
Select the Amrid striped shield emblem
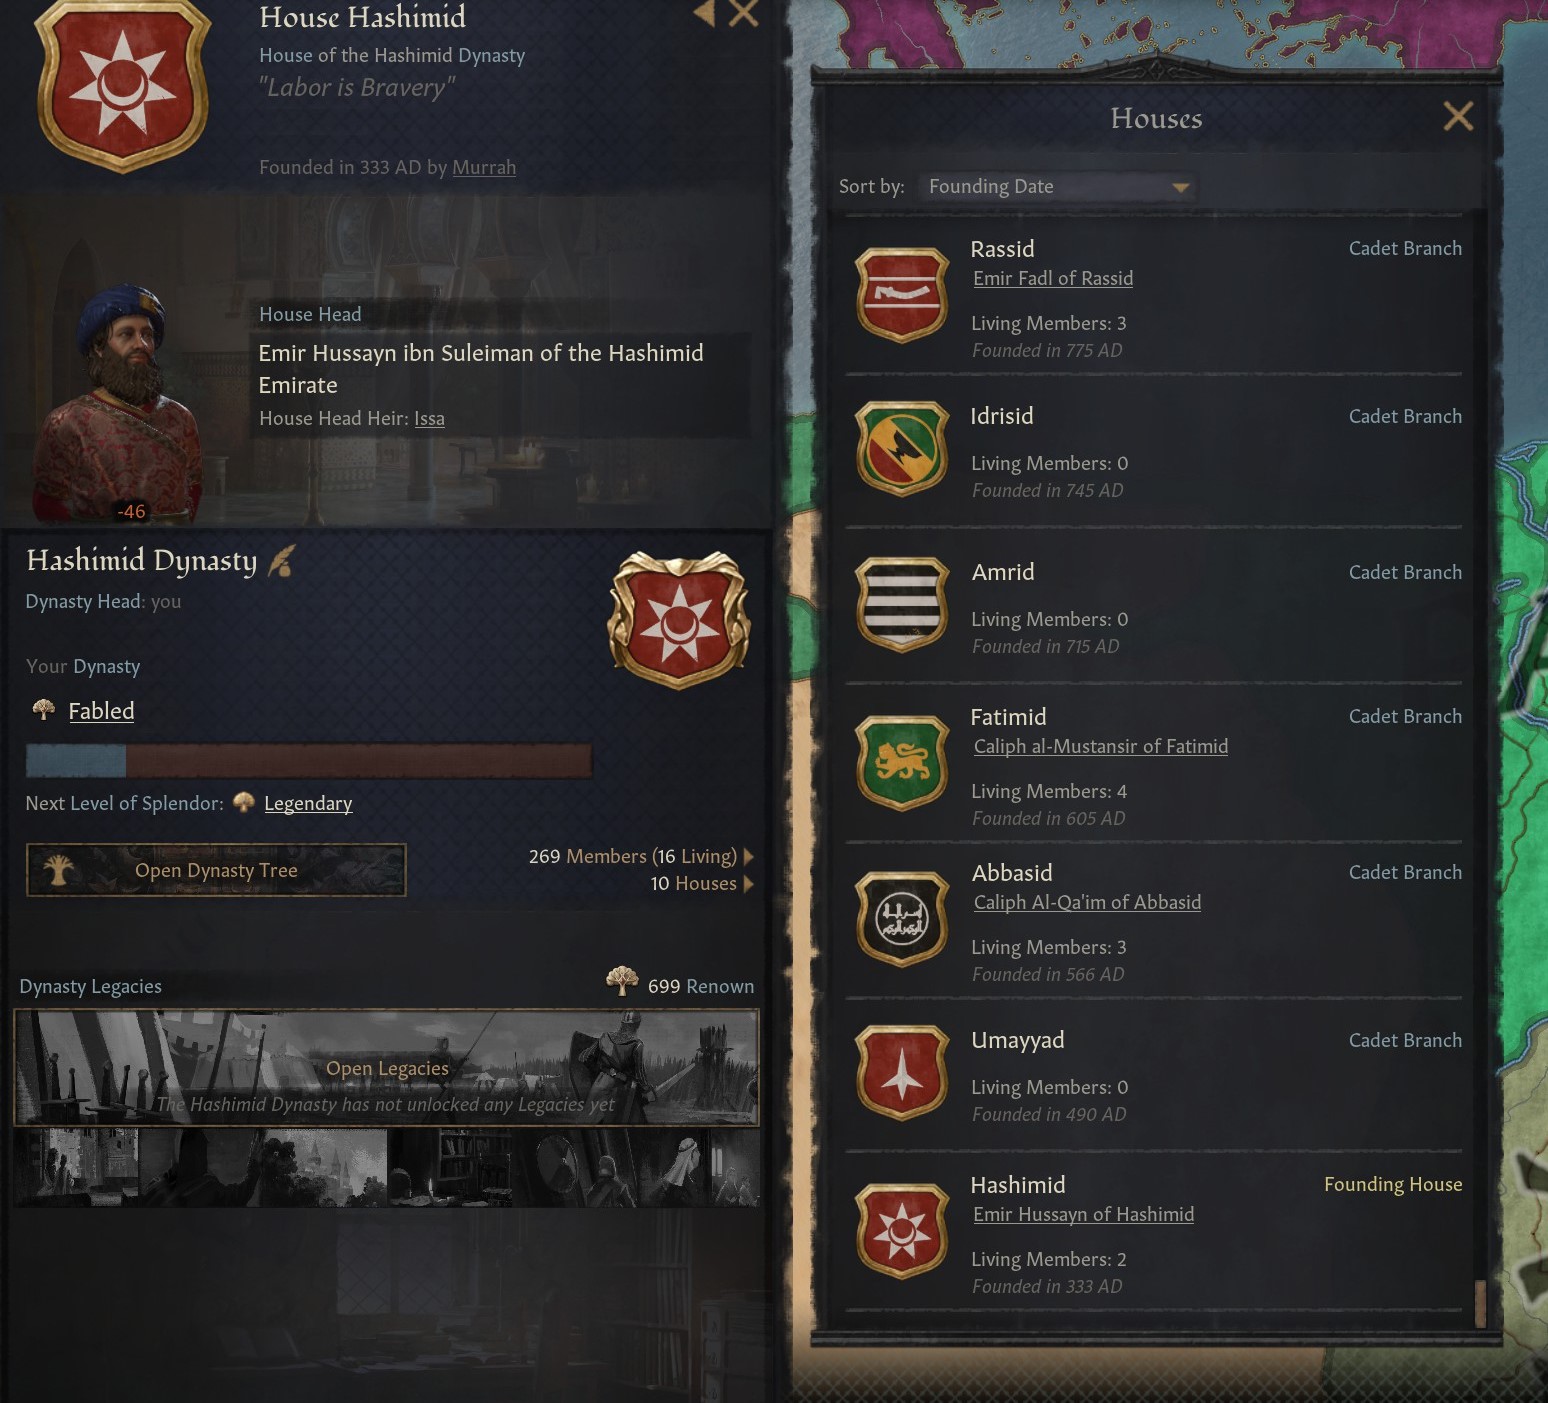(902, 605)
